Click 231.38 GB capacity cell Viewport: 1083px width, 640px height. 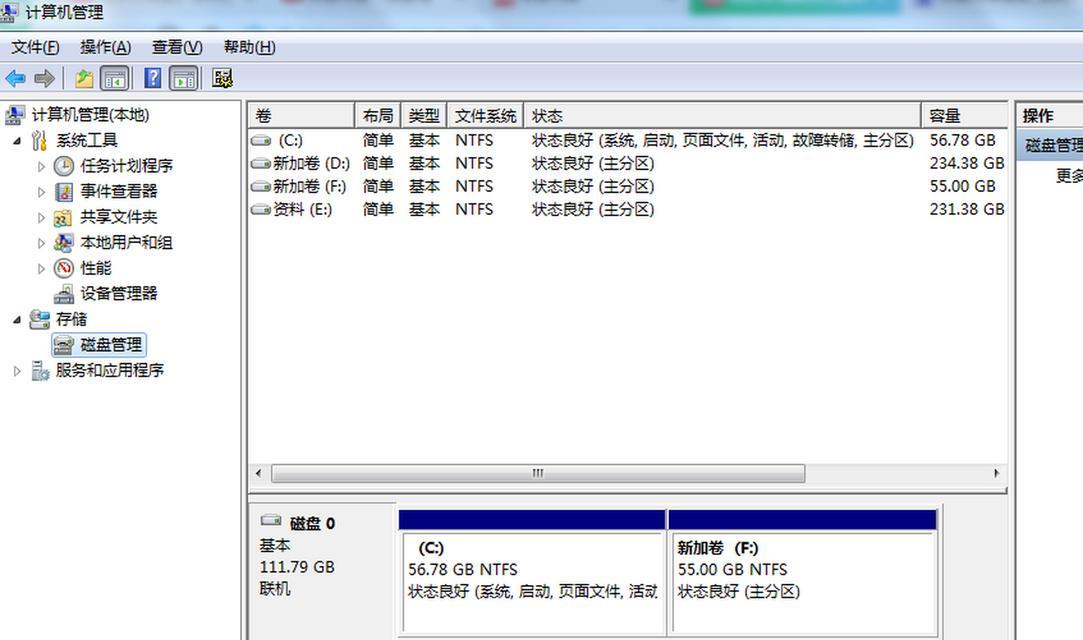966,209
